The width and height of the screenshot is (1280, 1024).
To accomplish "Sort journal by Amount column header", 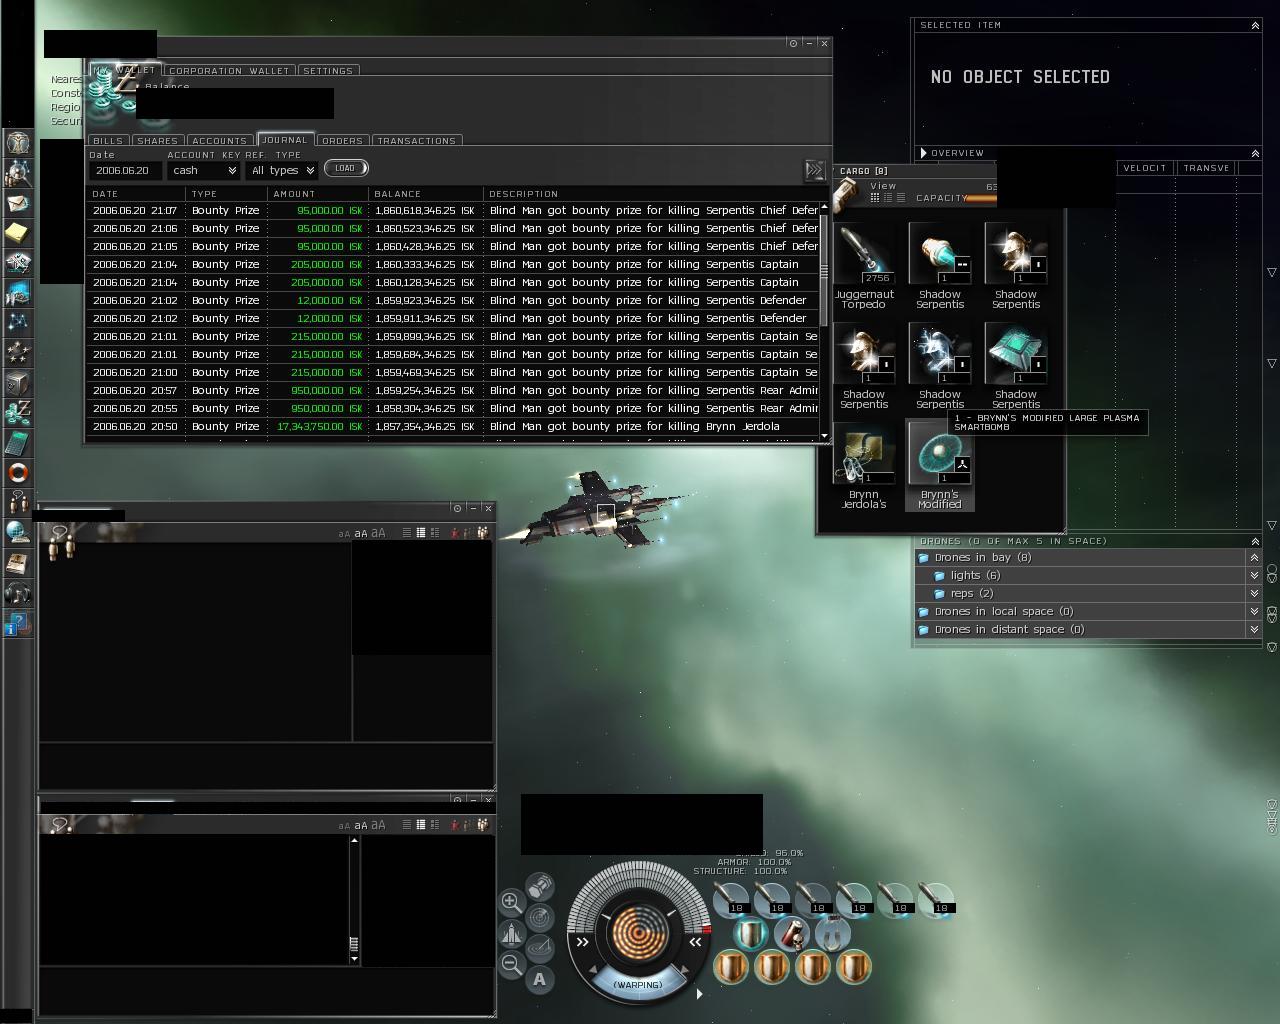I will coord(317,194).
